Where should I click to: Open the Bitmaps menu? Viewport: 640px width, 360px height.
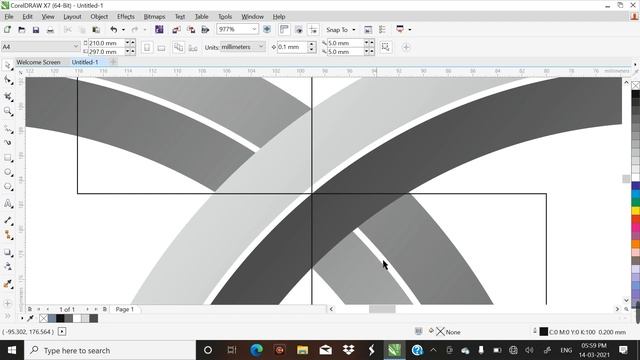(154, 17)
